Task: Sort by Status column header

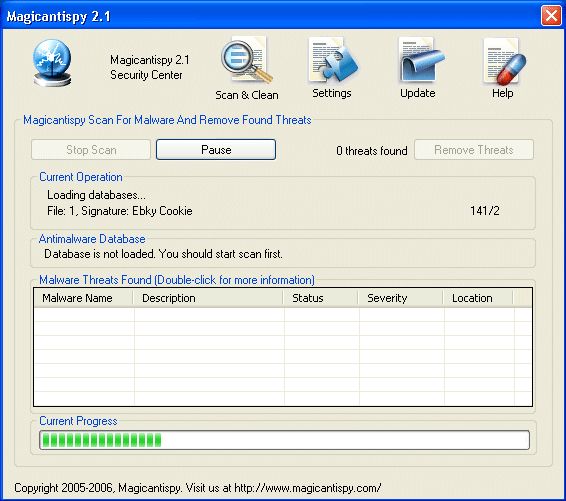Action: pos(321,298)
